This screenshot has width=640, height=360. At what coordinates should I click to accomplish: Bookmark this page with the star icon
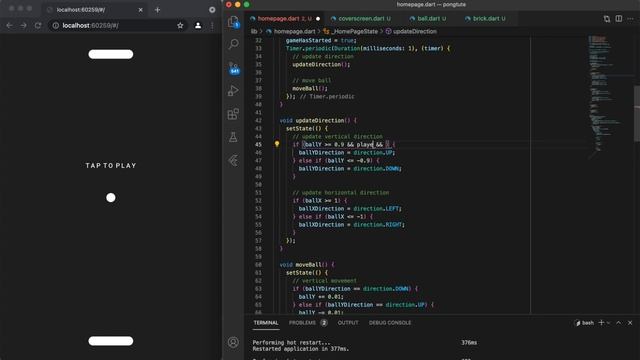[180, 25]
